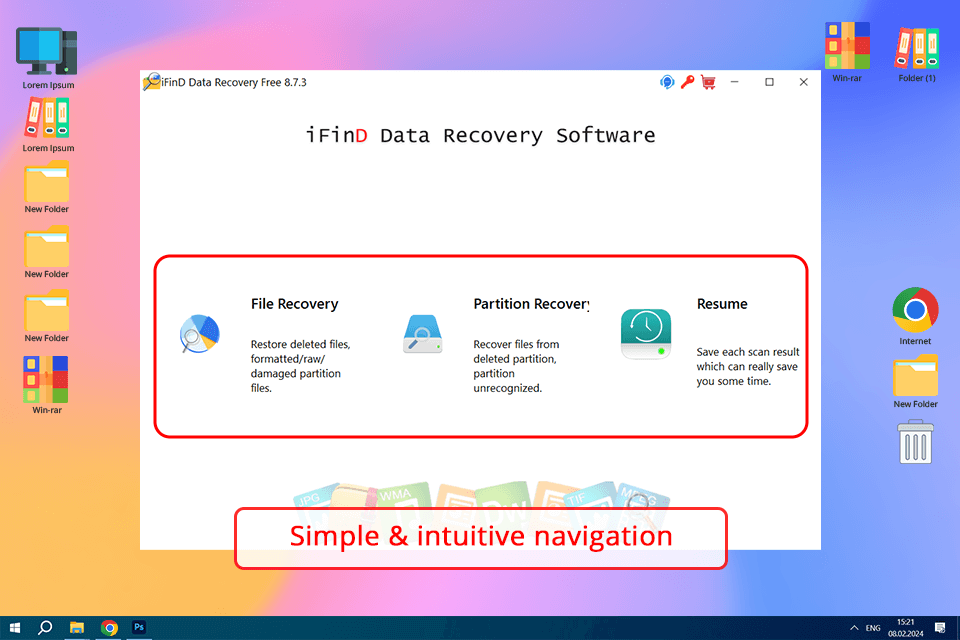
Task: Close the iFinD Data Recovery window
Action: click(x=803, y=82)
